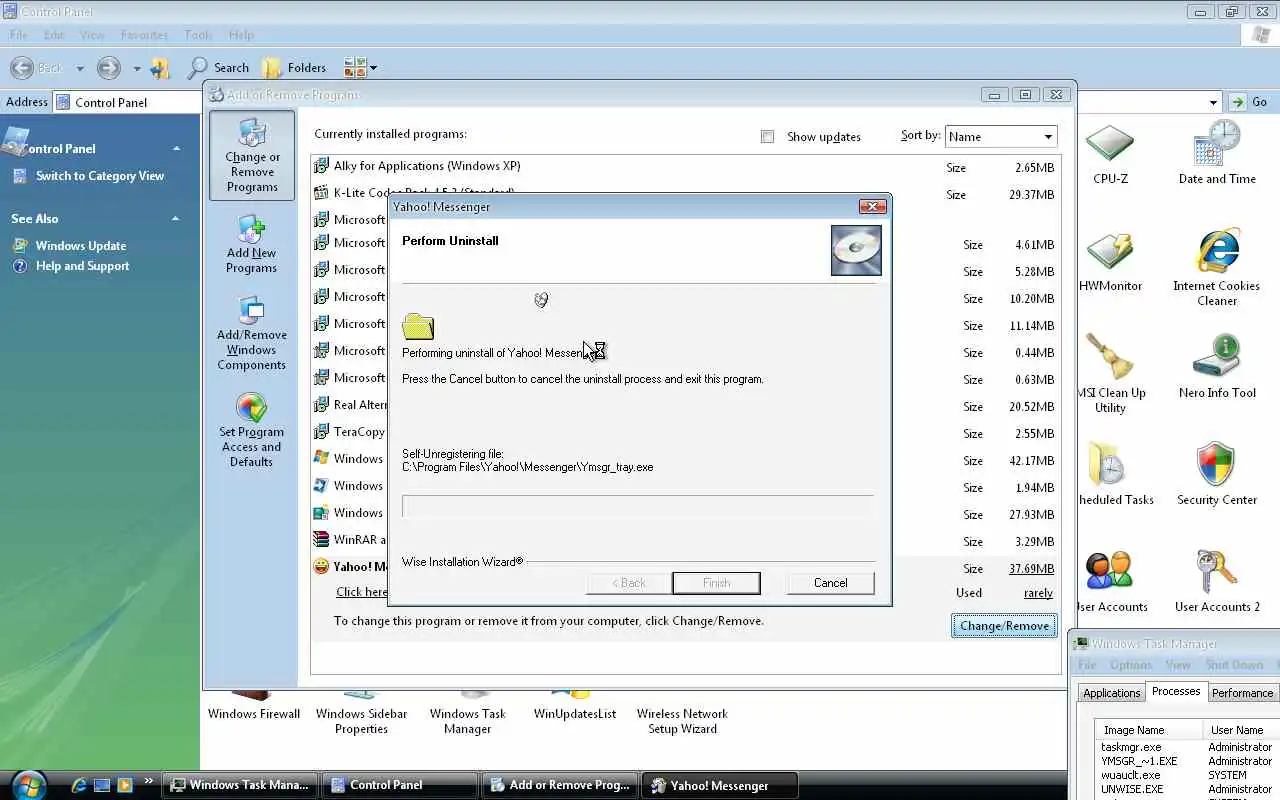
Task: Toggle the Show updates checkbox
Action: point(767,137)
